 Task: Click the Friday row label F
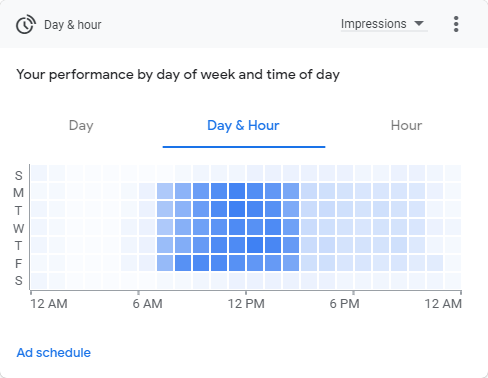click(x=18, y=264)
